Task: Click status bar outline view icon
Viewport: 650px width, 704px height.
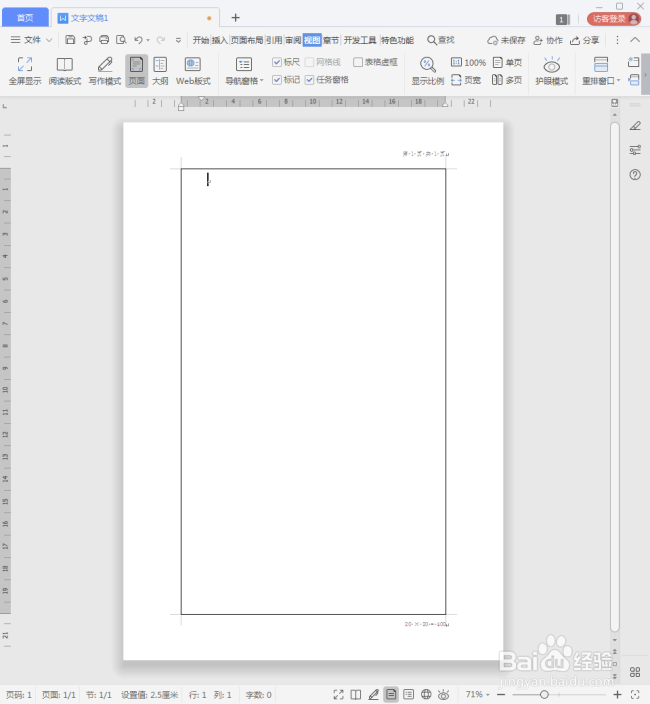Action: tap(408, 695)
